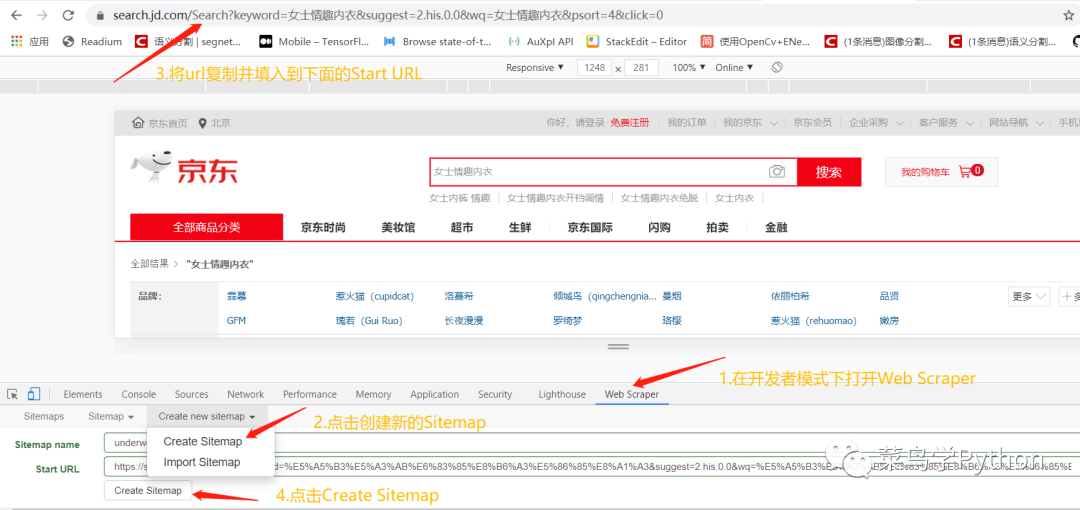Screen dimensions: 1080x510
Task: Select the 北京 location marker
Action: pos(214,123)
